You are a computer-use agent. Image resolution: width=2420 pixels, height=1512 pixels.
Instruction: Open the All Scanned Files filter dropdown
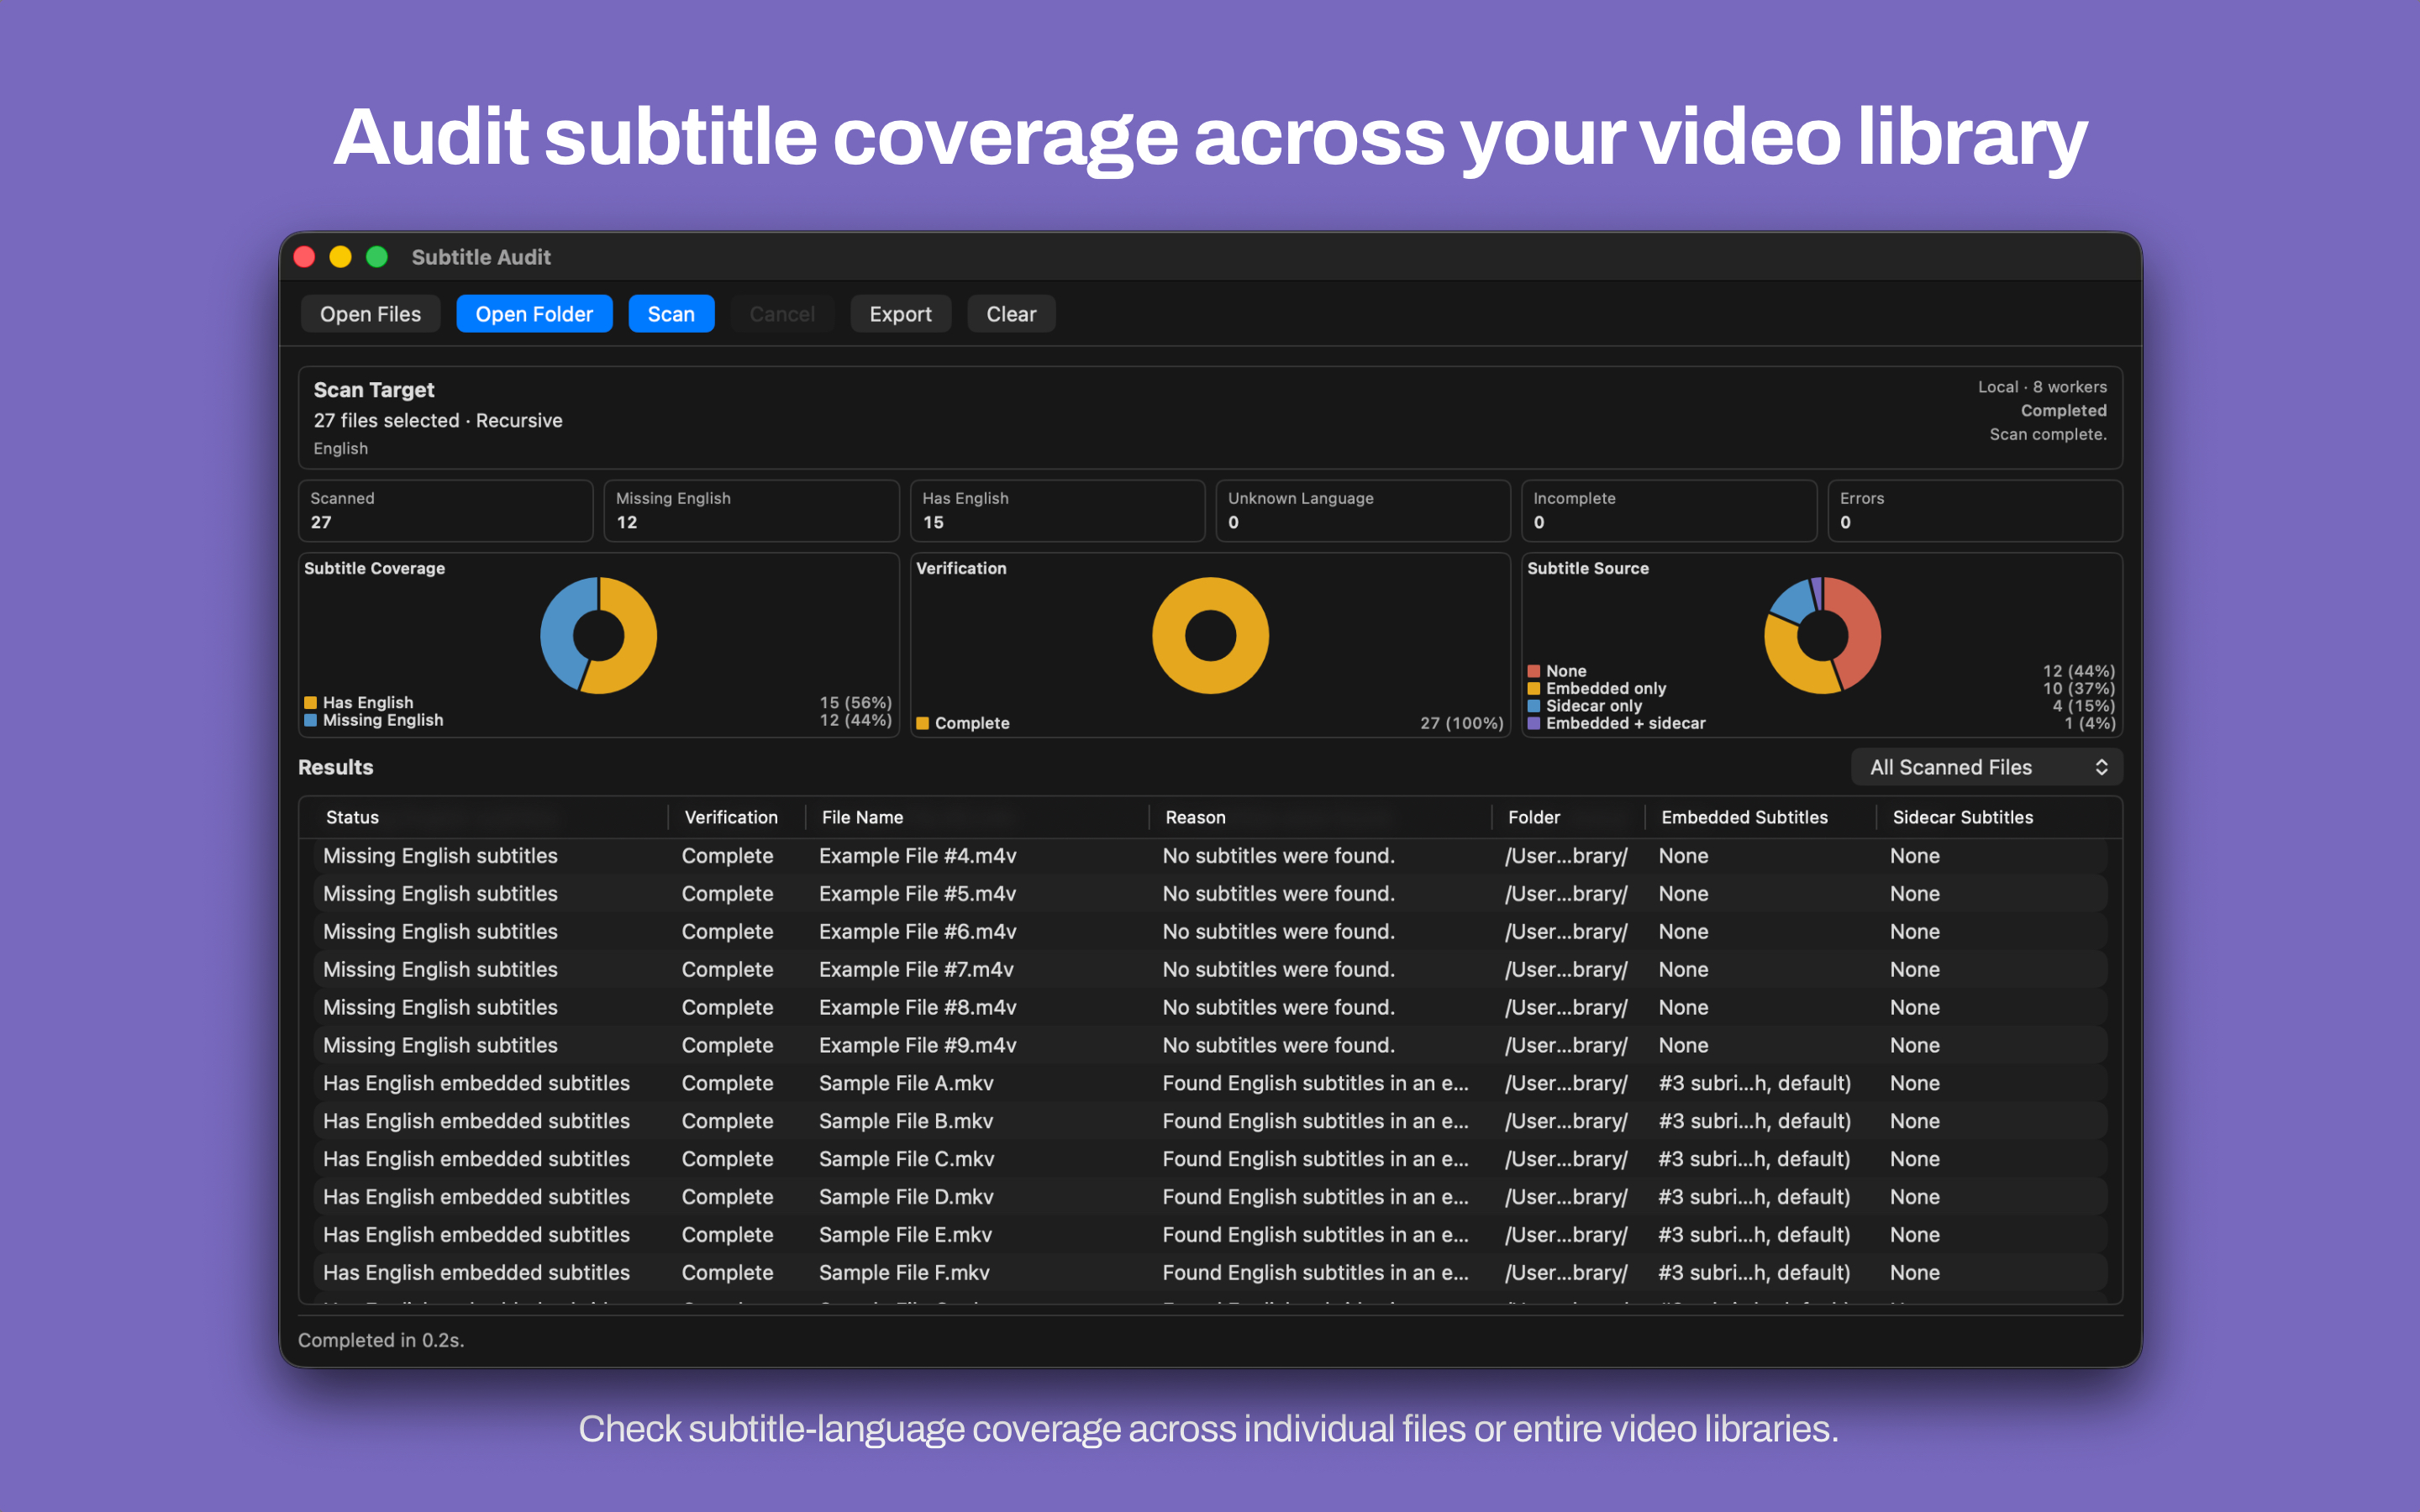click(x=1986, y=767)
